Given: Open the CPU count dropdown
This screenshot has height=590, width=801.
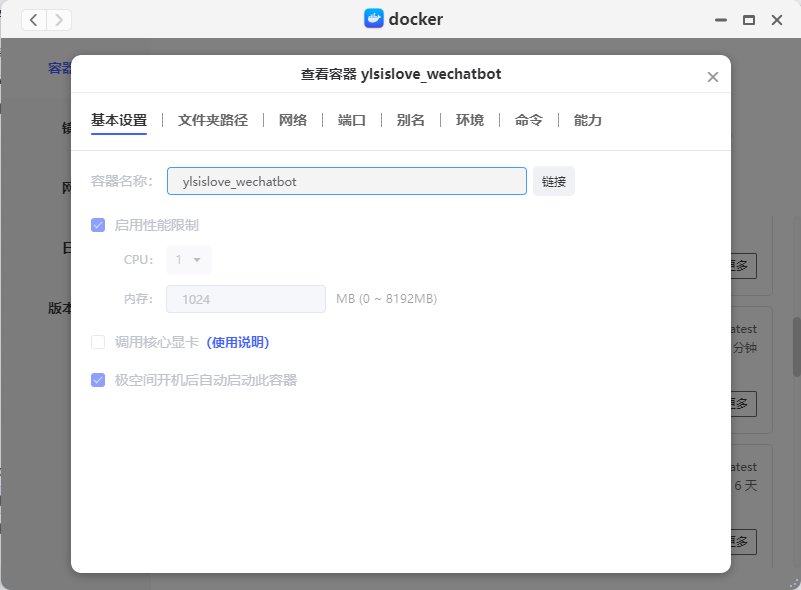Looking at the screenshot, I should pyautogui.click(x=189, y=260).
